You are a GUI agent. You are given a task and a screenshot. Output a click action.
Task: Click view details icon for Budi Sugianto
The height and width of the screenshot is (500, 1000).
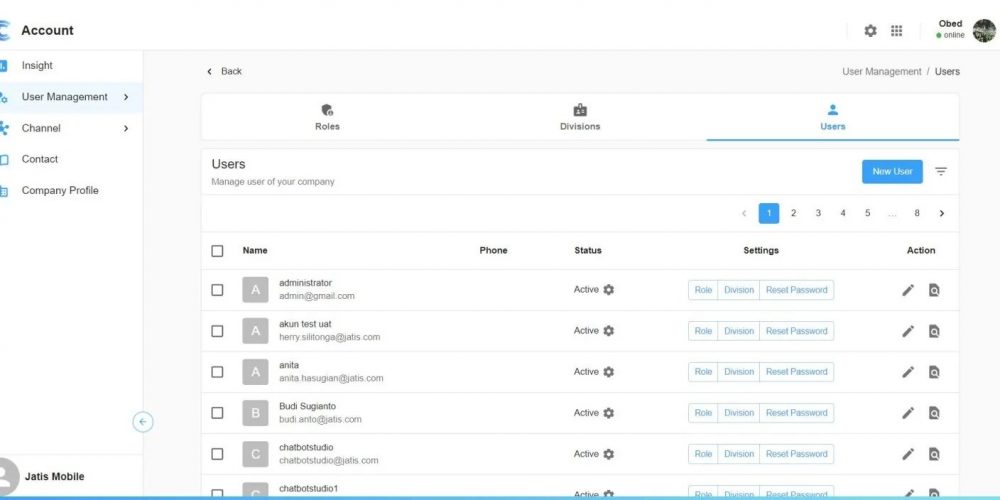934,413
